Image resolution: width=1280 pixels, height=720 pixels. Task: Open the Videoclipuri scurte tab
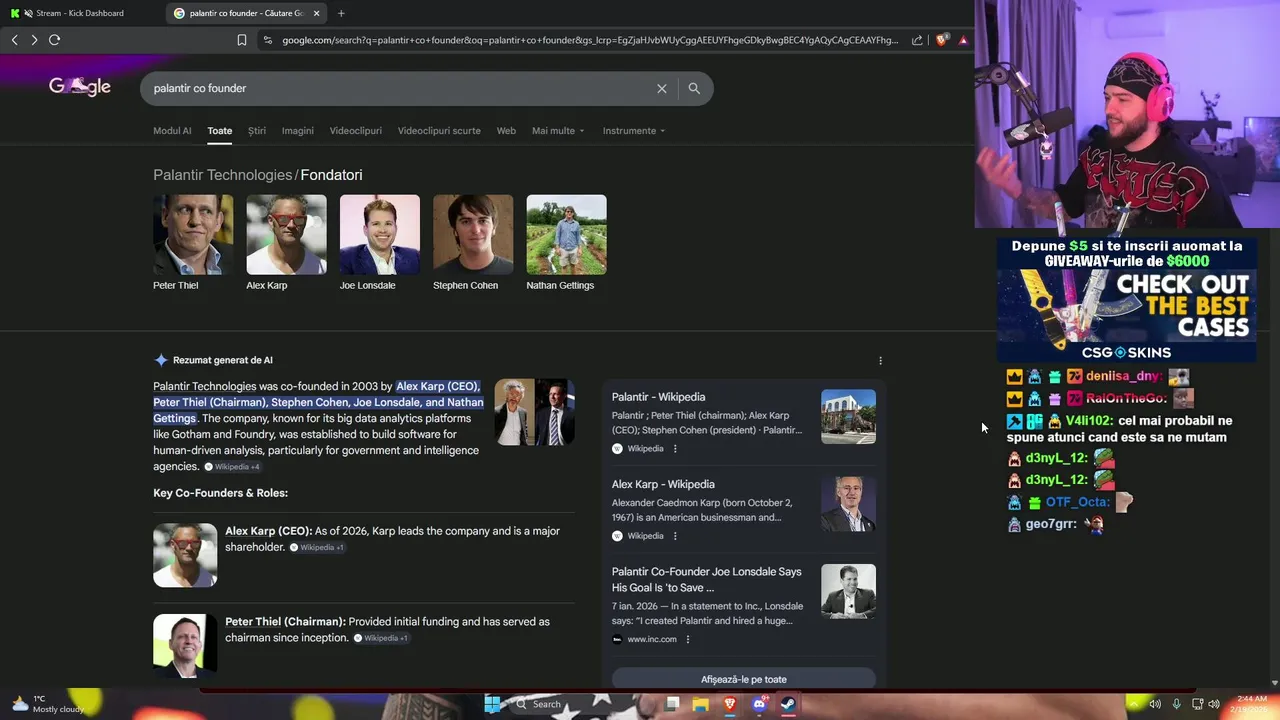point(439,131)
